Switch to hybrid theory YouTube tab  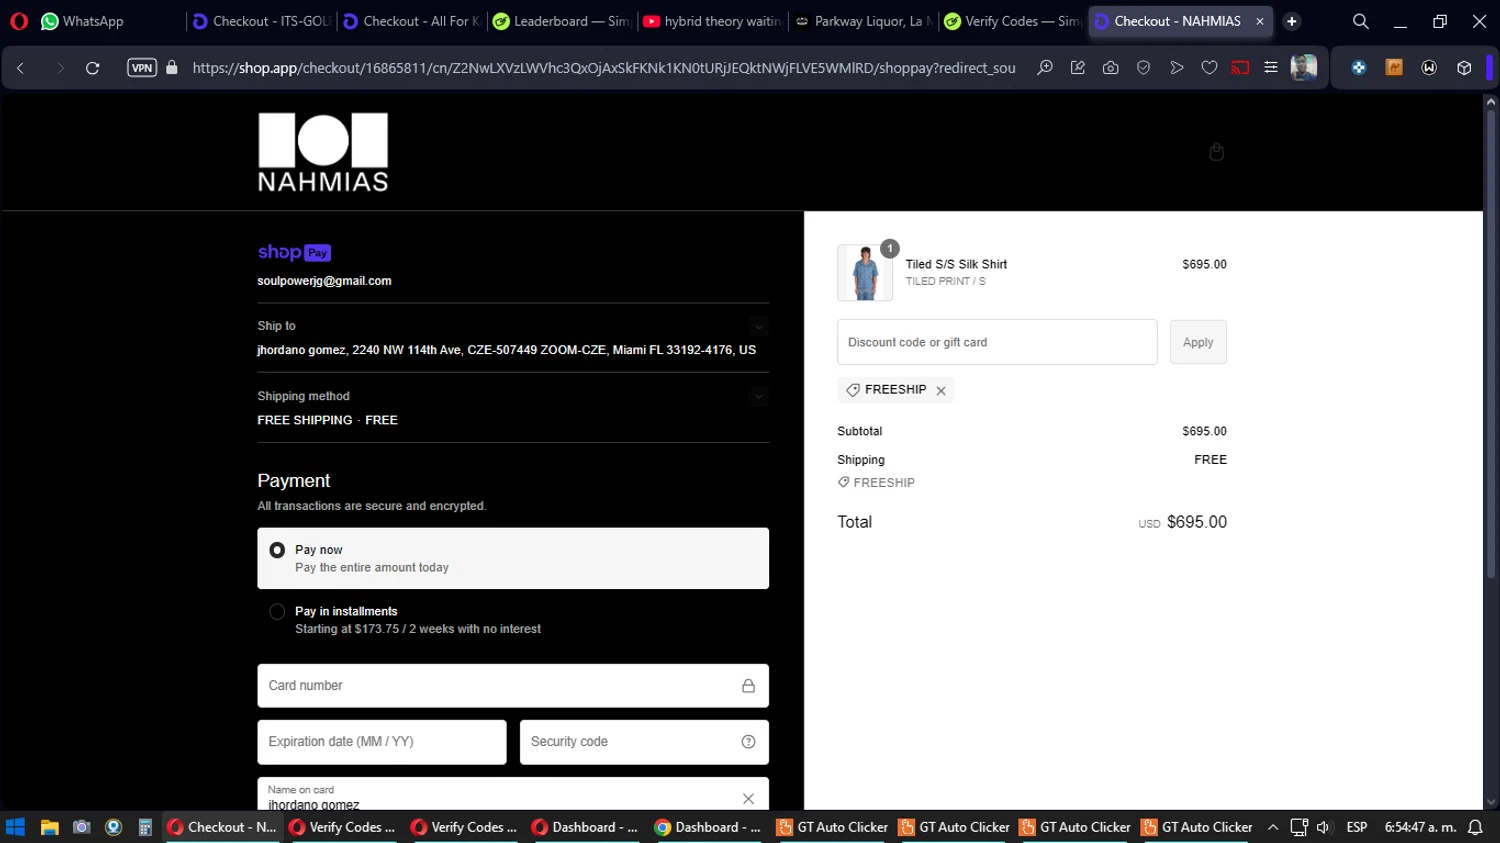pyautogui.click(x=711, y=21)
